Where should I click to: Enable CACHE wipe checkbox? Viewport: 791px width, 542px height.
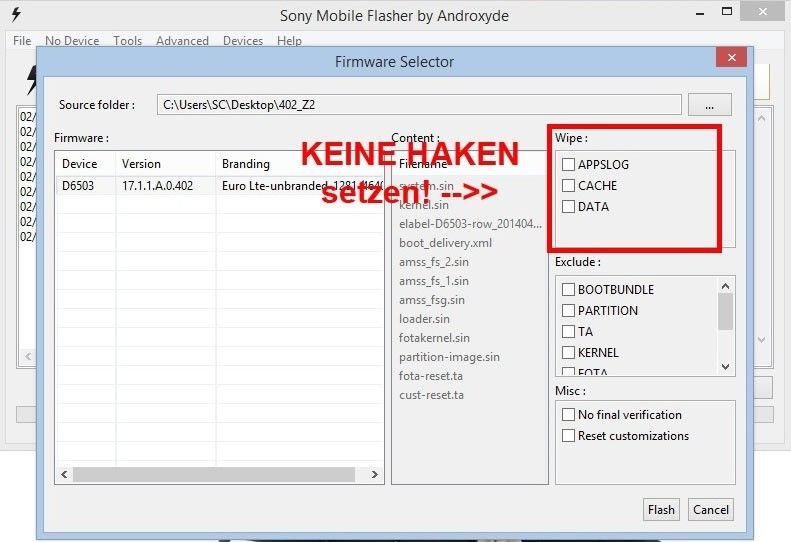569,186
